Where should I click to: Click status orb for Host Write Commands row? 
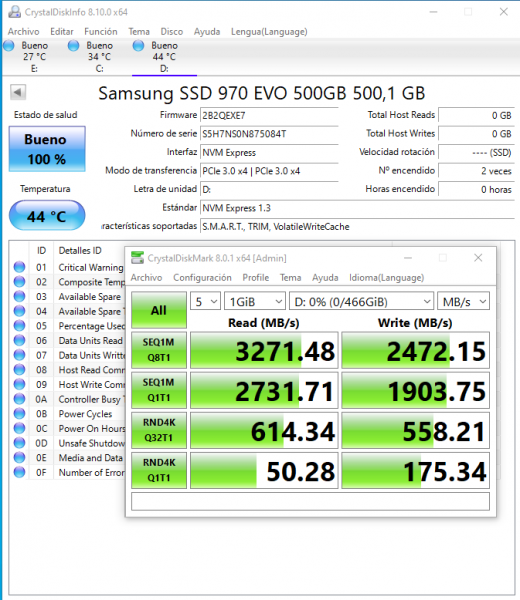pos(20,384)
